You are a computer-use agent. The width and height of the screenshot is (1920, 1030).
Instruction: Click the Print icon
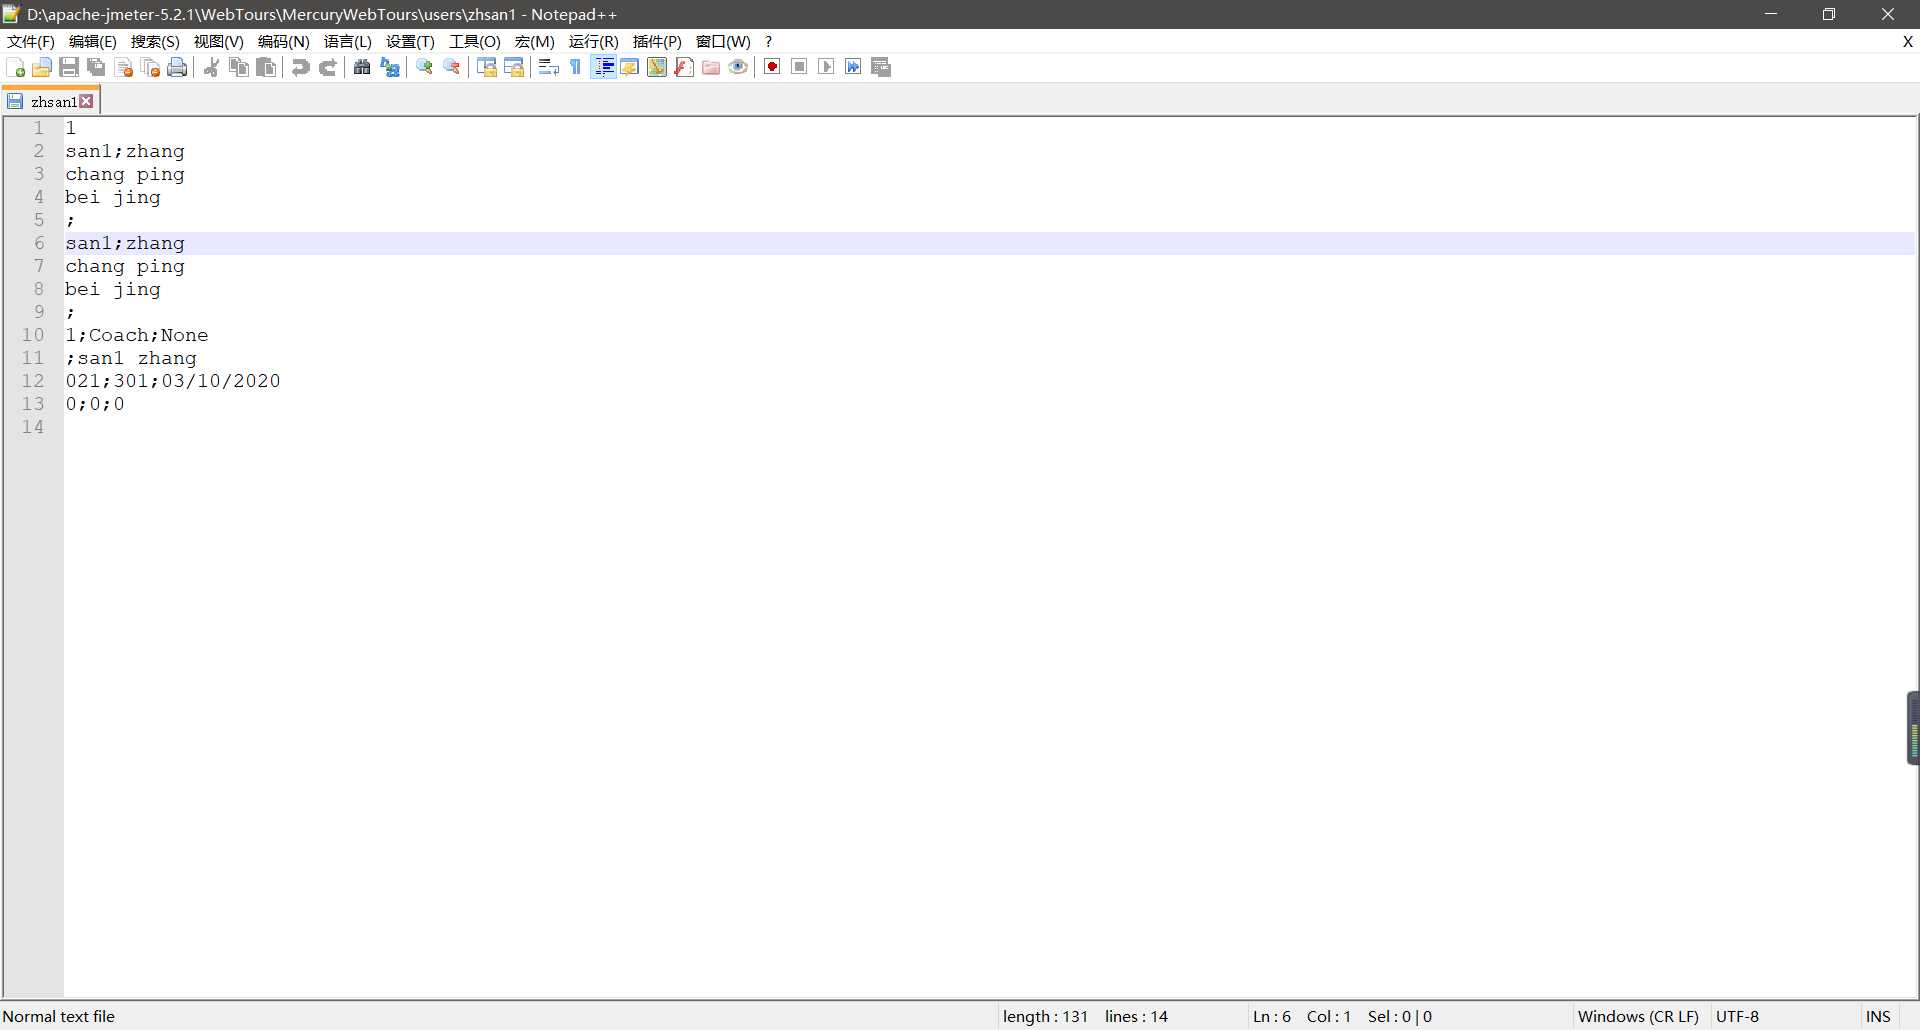click(x=178, y=67)
